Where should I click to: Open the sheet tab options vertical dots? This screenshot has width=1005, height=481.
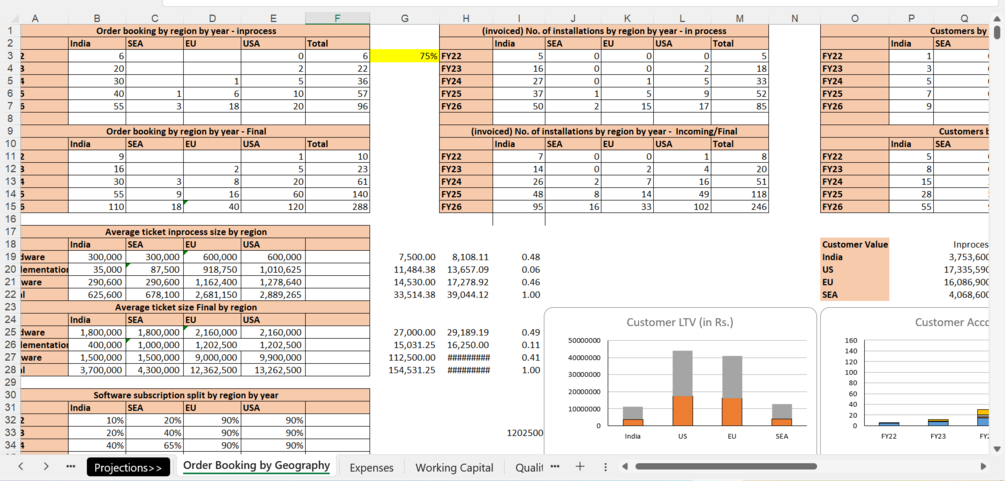click(606, 467)
